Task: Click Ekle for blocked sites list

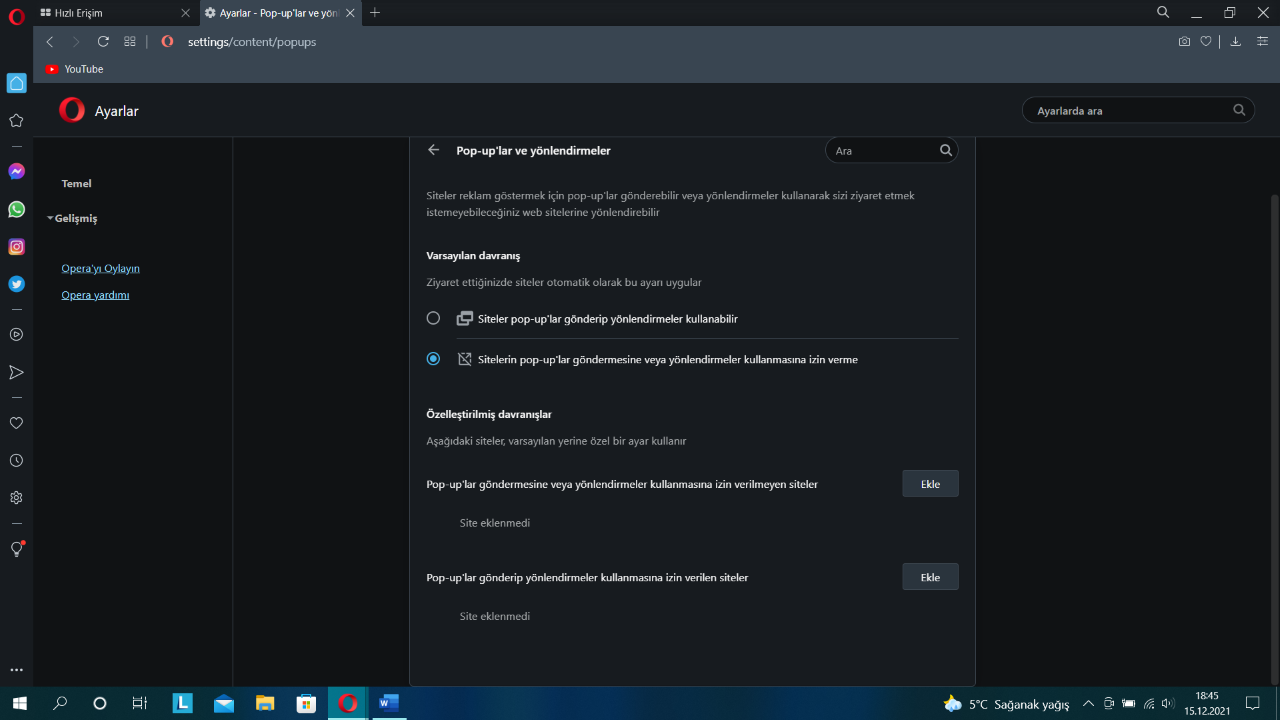Action: coord(930,483)
